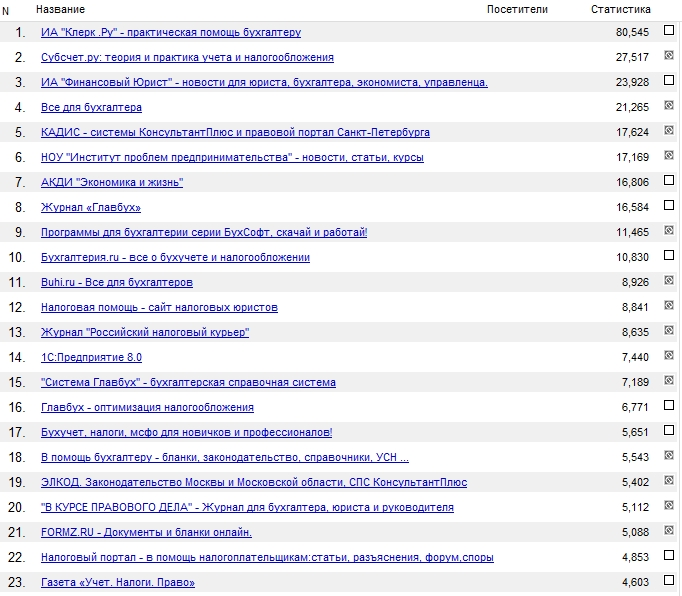Open statistics icon for КАДИС row
Image resolution: width=682 pixels, height=596 pixels.
pyautogui.click(x=669, y=130)
